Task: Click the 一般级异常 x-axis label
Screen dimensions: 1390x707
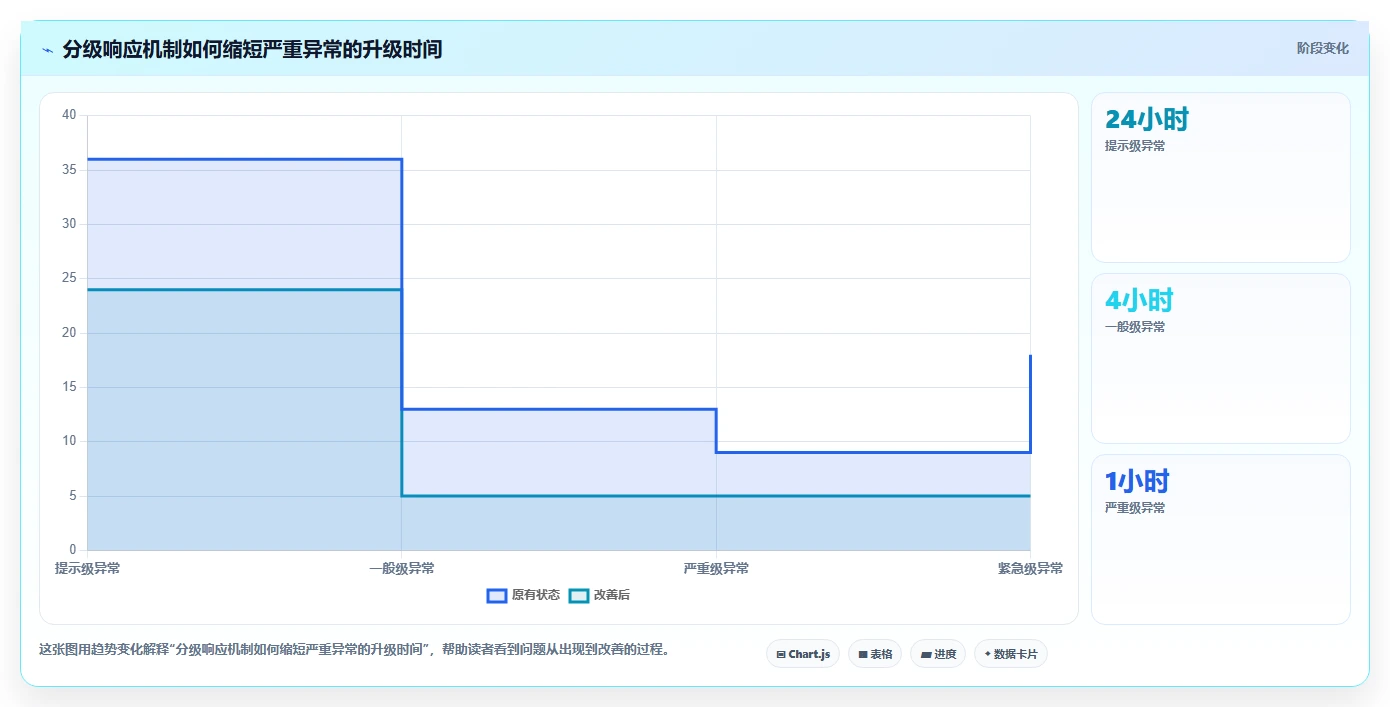Action: (401, 569)
